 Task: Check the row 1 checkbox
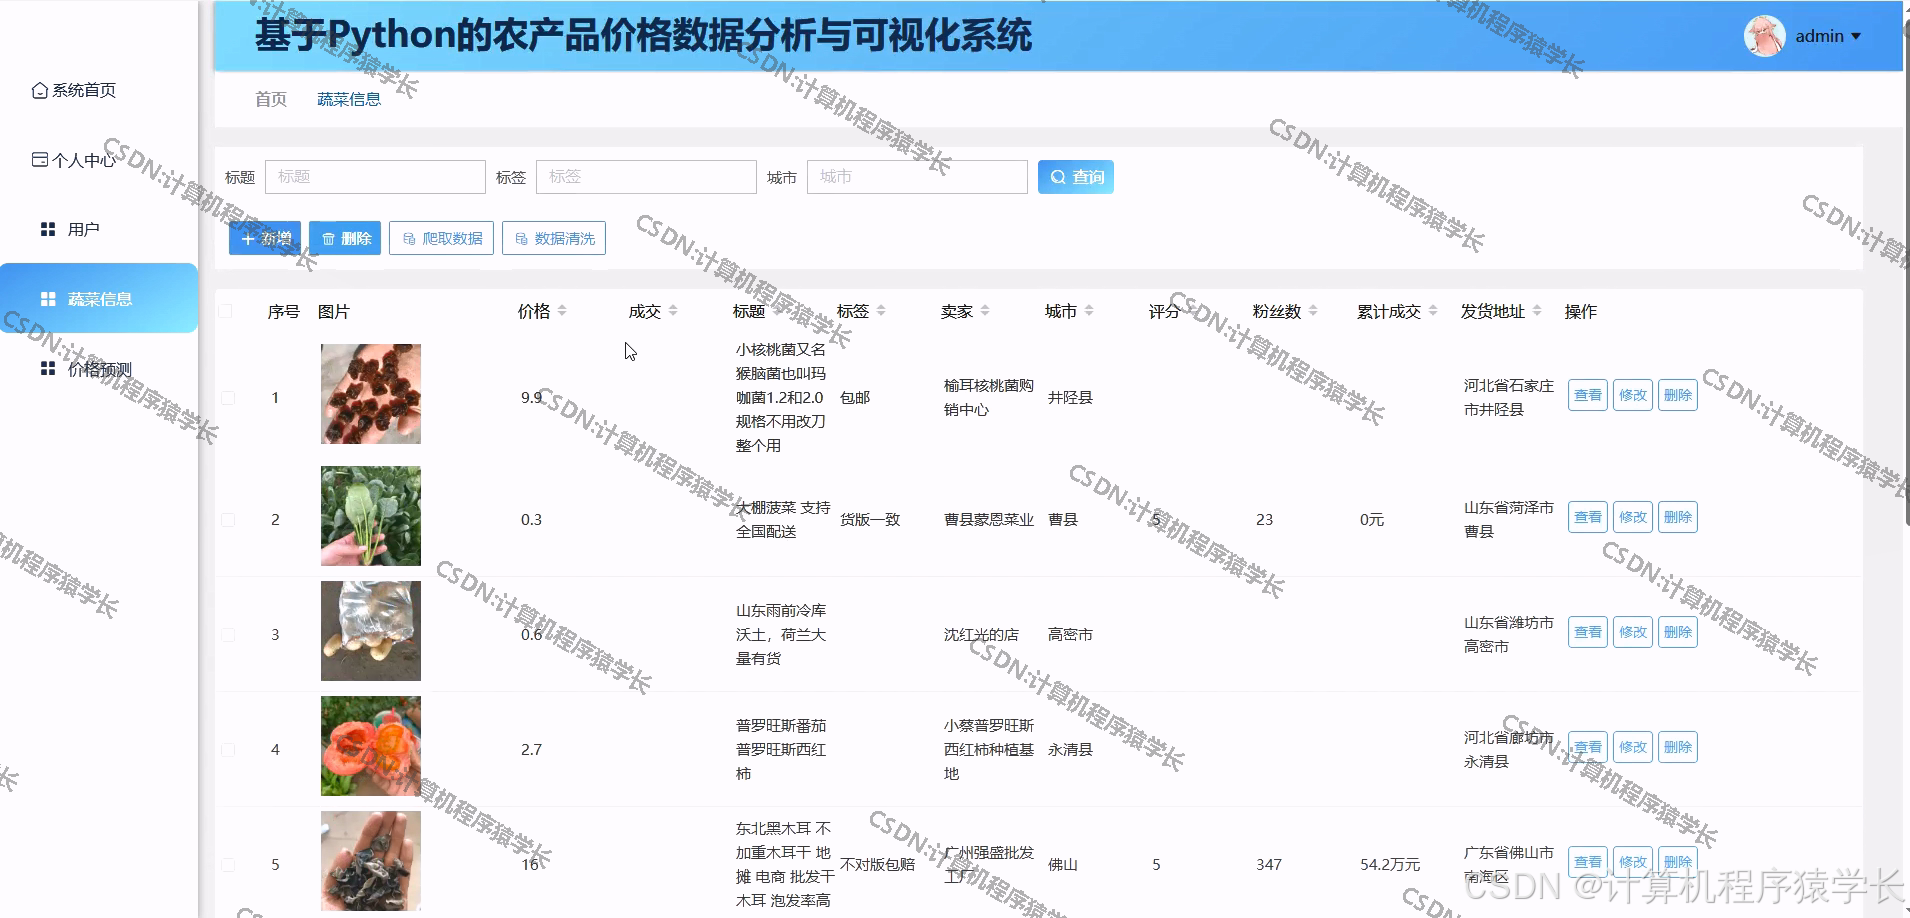point(228,397)
